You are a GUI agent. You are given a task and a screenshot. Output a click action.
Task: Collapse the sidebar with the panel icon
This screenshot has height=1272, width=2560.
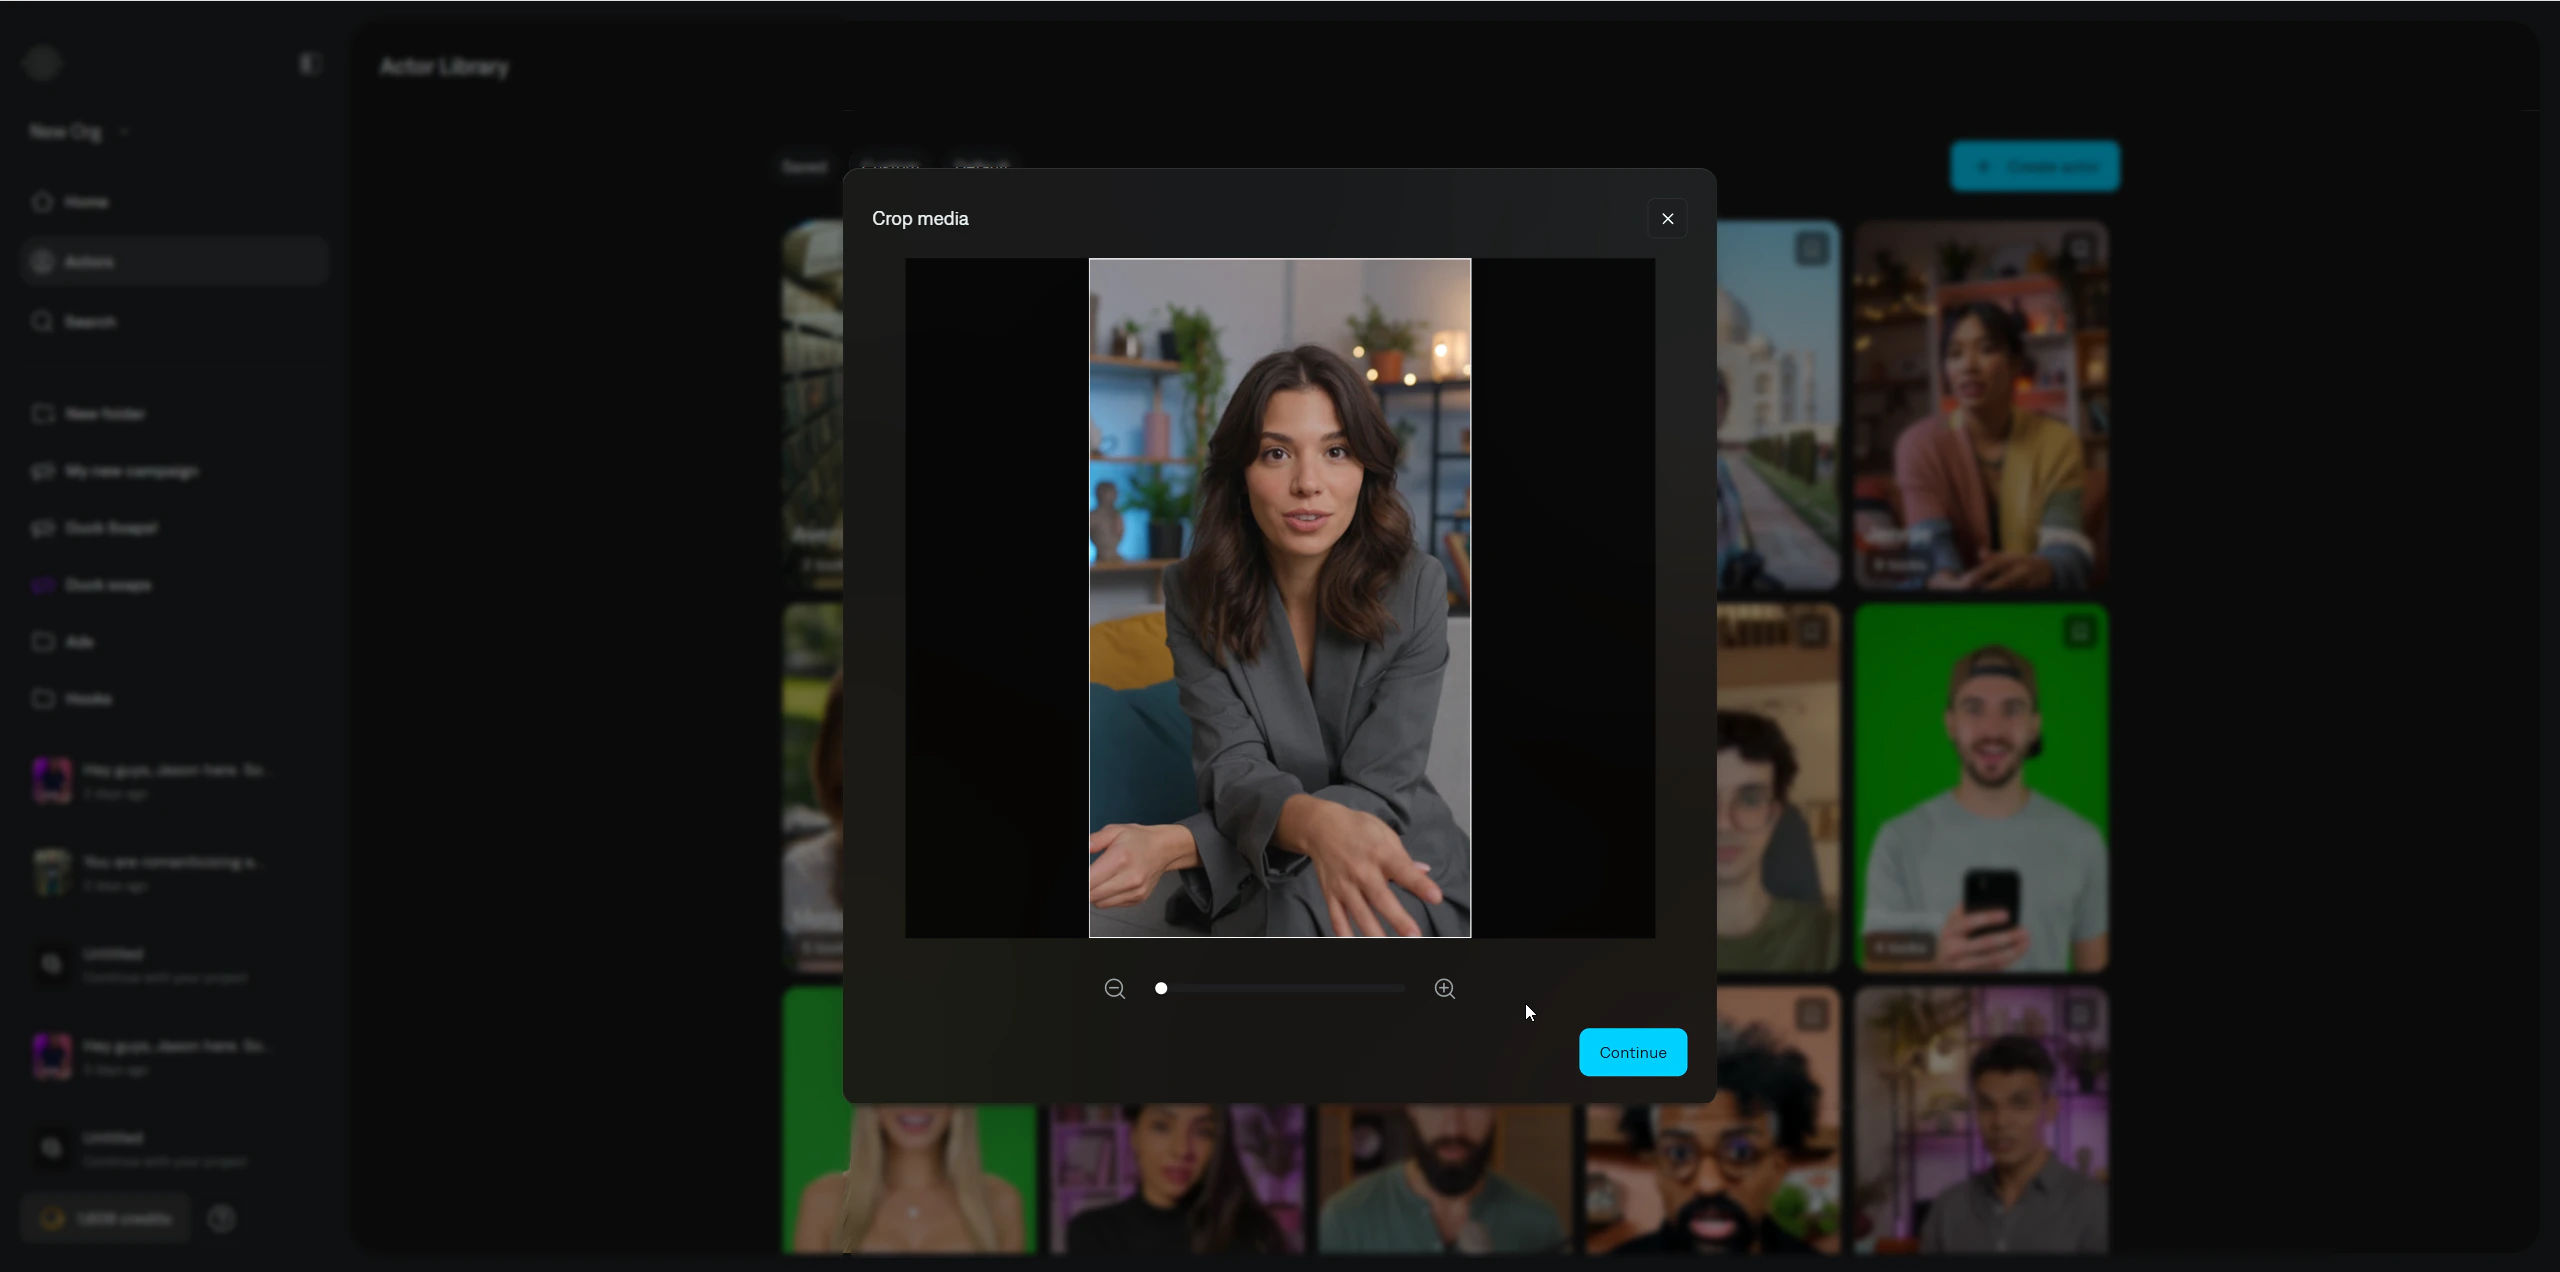click(x=309, y=64)
